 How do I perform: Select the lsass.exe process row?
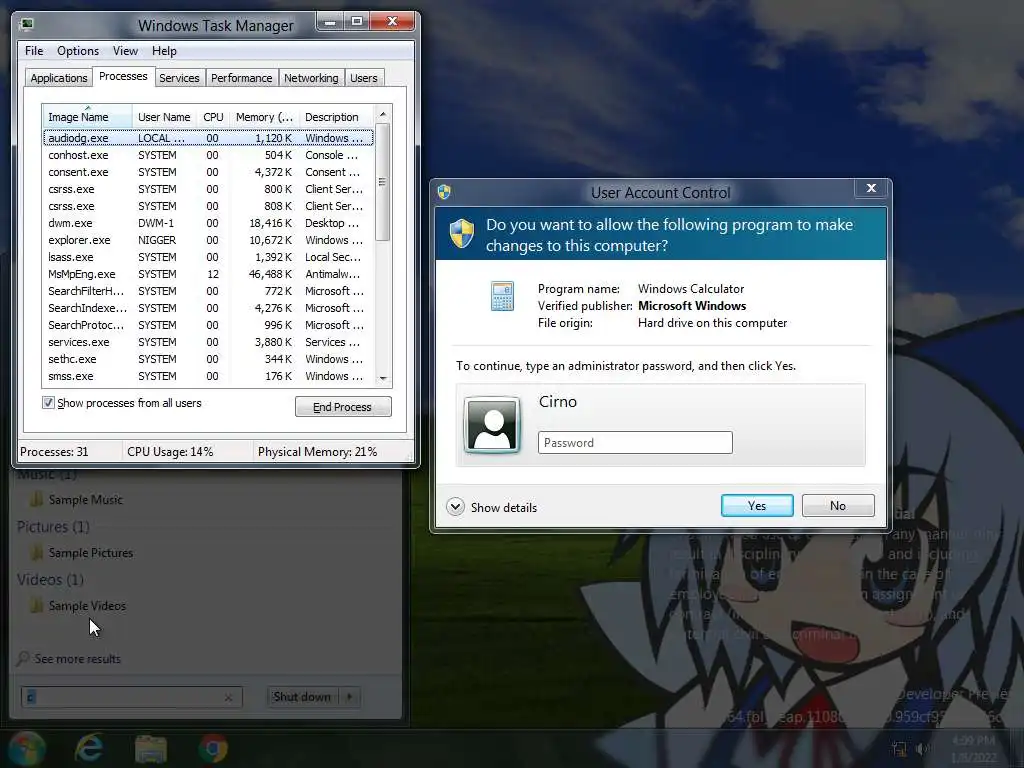208,257
